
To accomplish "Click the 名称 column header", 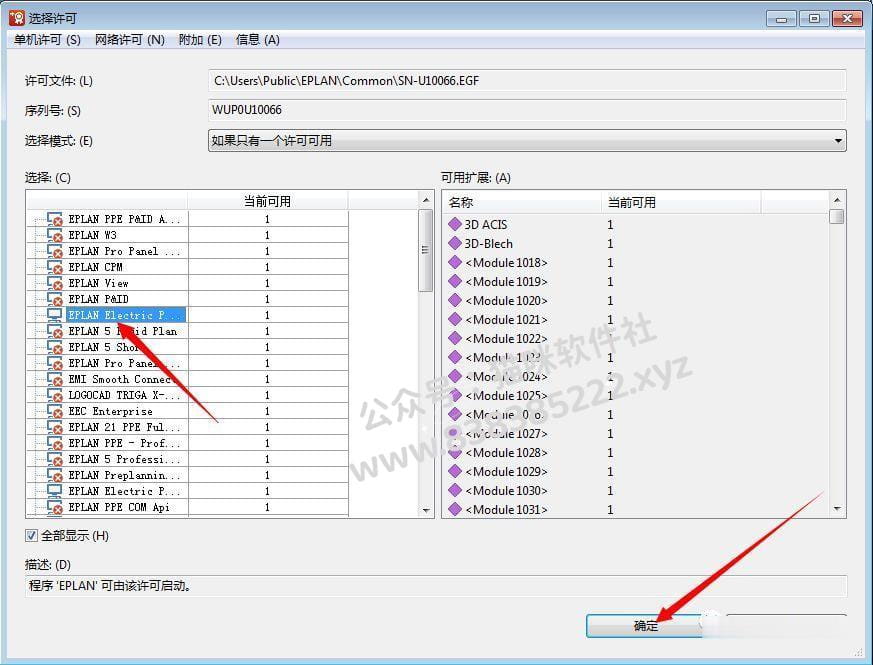I will click(522, 202).
